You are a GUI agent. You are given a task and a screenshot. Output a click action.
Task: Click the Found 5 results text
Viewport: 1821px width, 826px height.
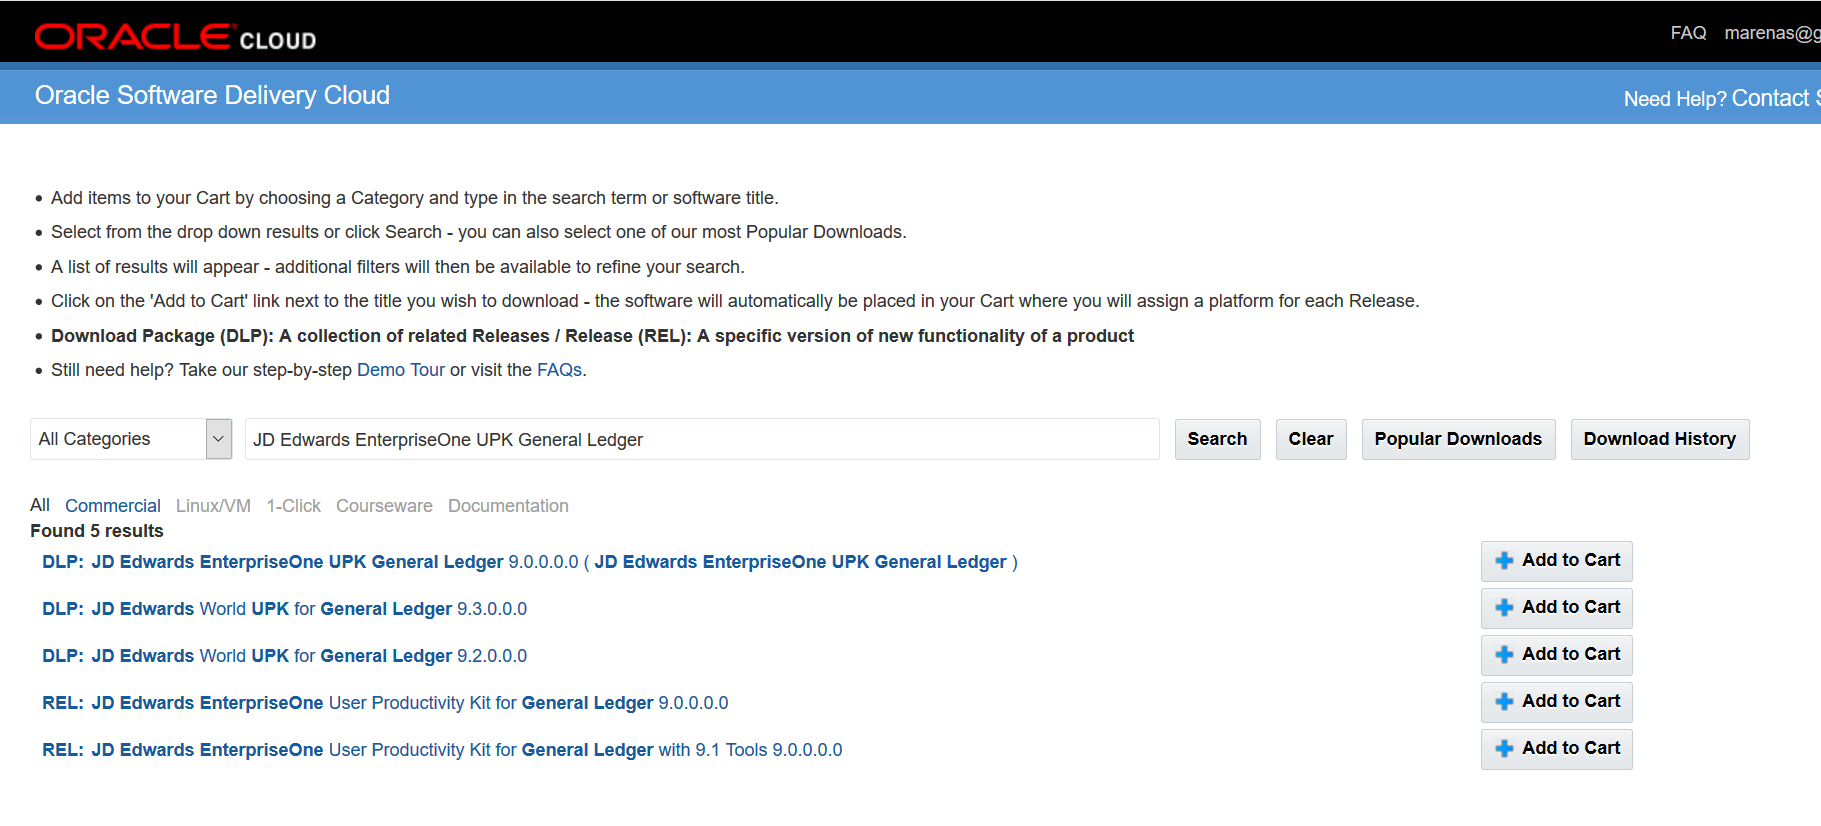(97, 531)
